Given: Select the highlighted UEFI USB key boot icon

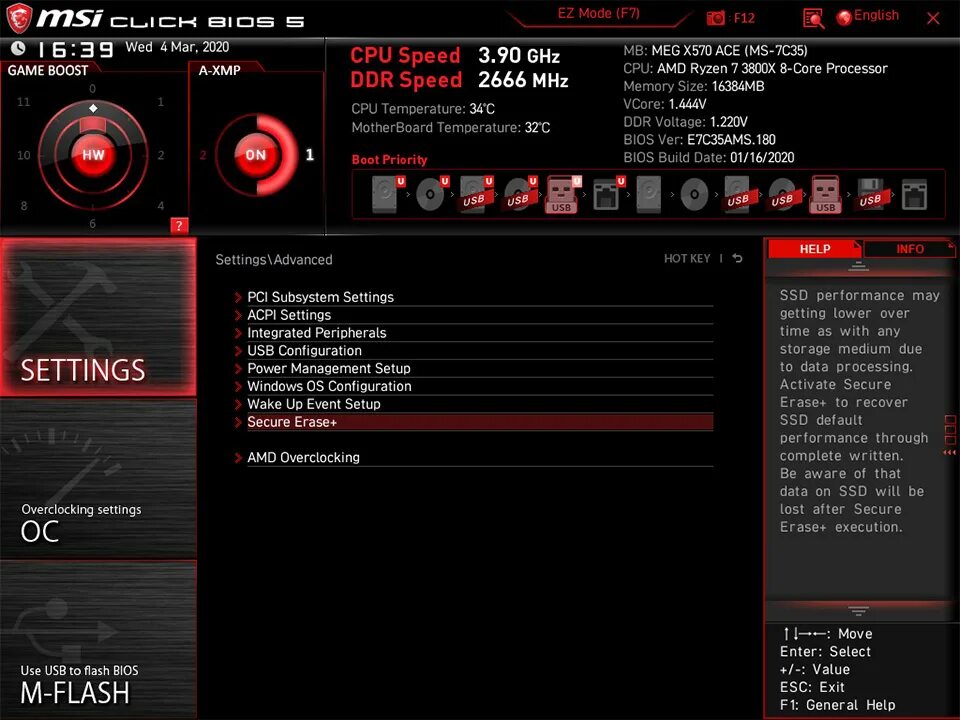Looking at the screenshot, I should click(563, 194).
